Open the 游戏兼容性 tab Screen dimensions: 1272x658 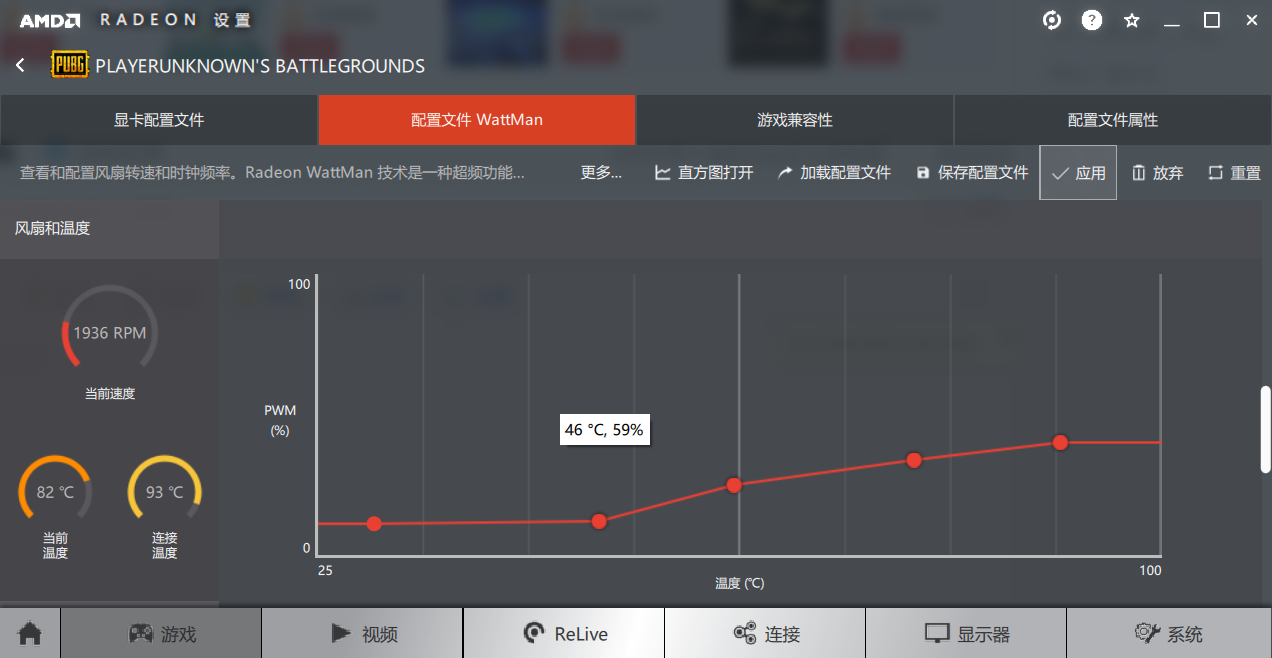point(795,120)
